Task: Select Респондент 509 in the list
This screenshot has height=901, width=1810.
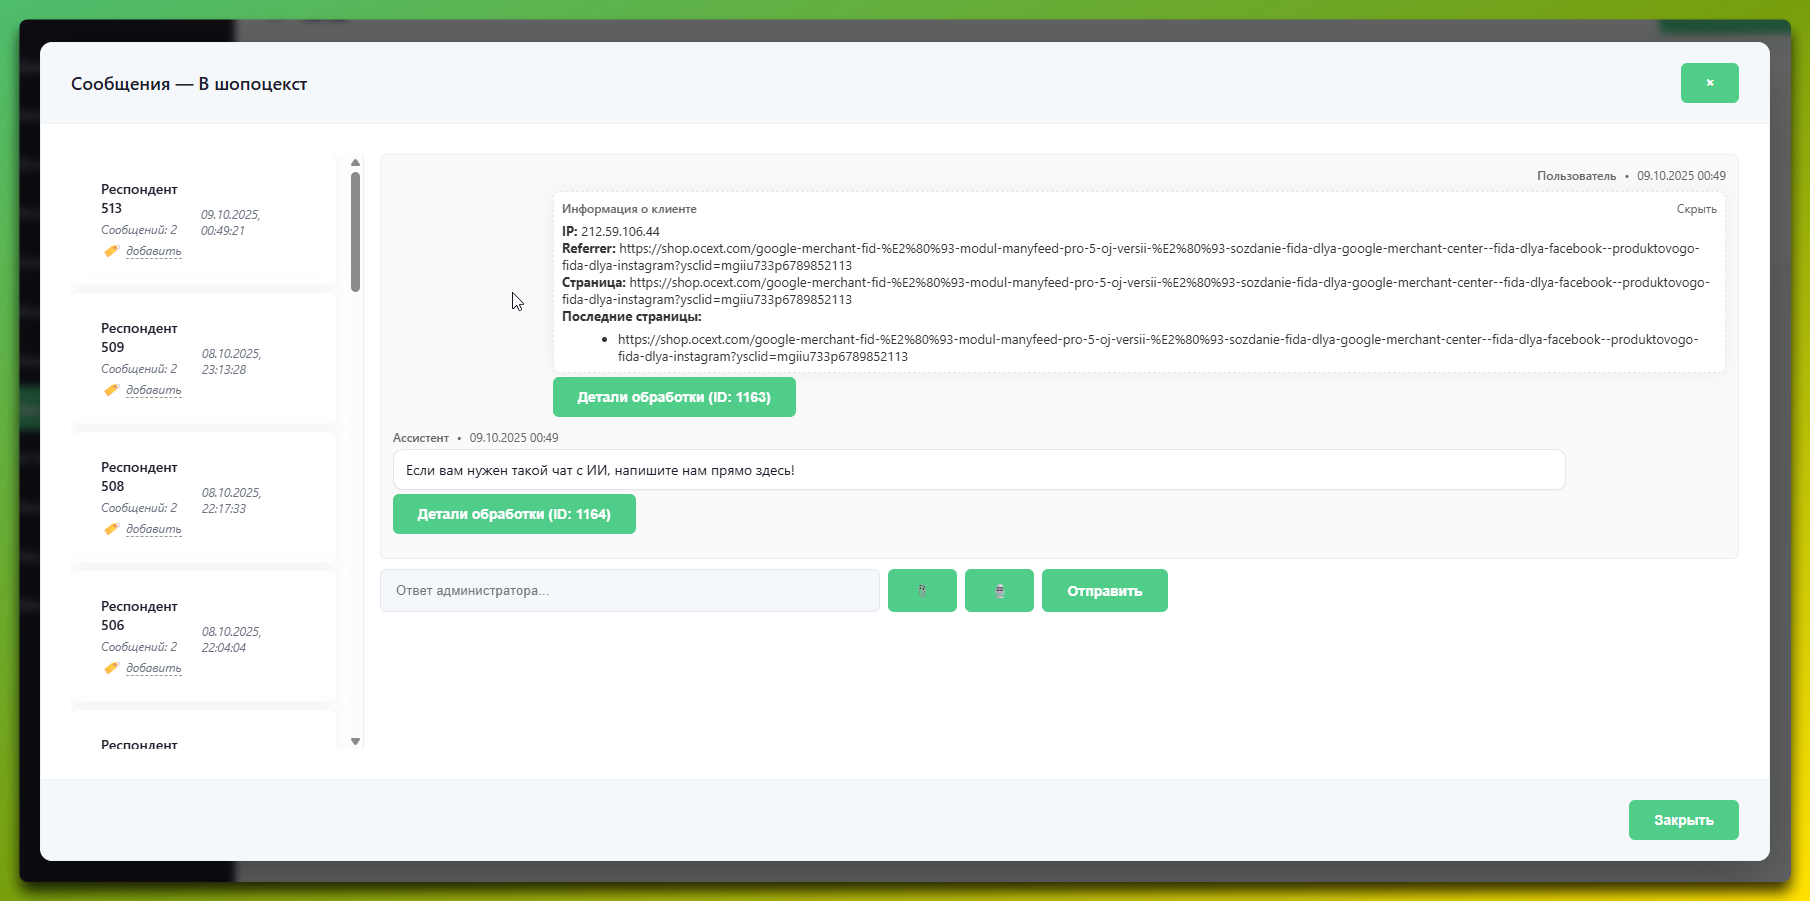Action: click(139, 337)
